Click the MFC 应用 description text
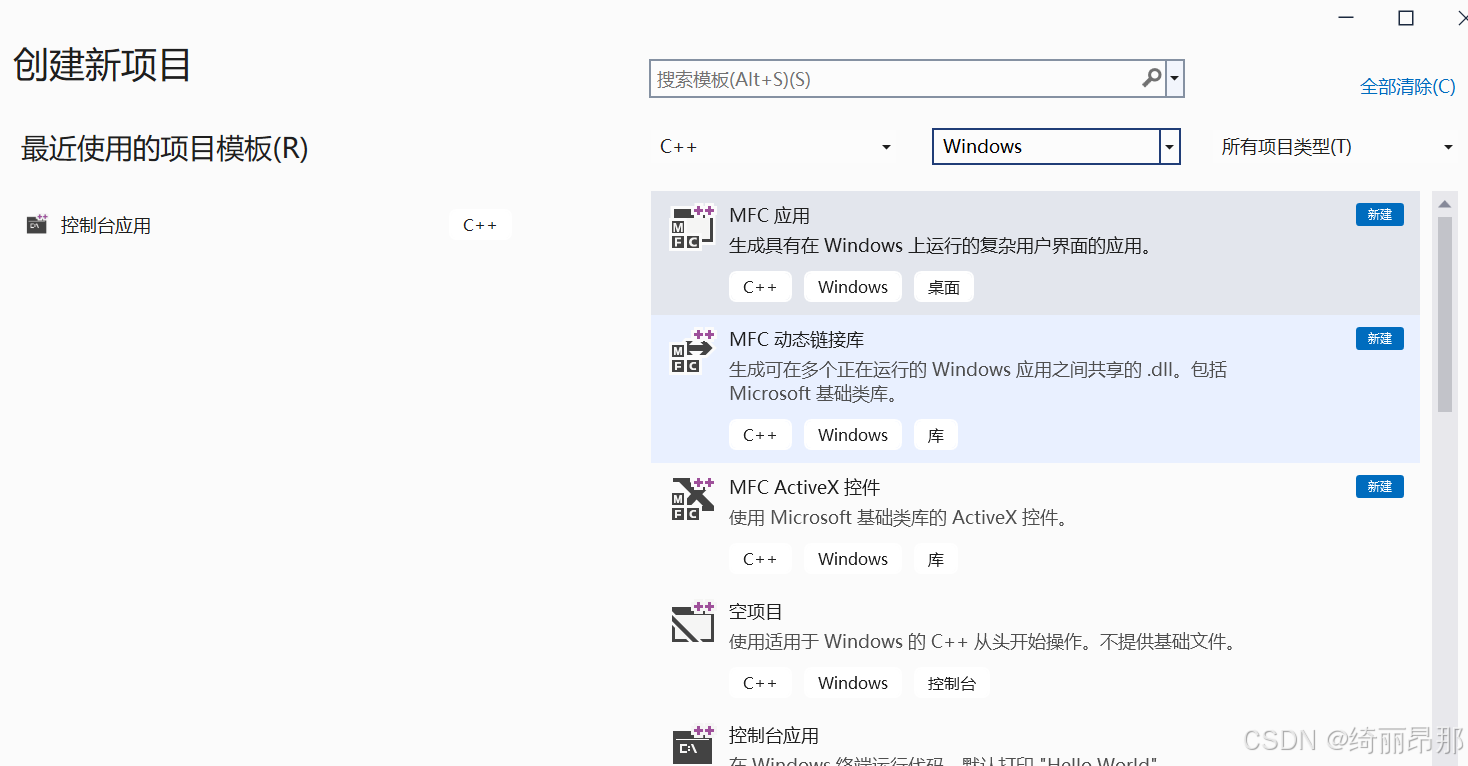 point(940,246)
